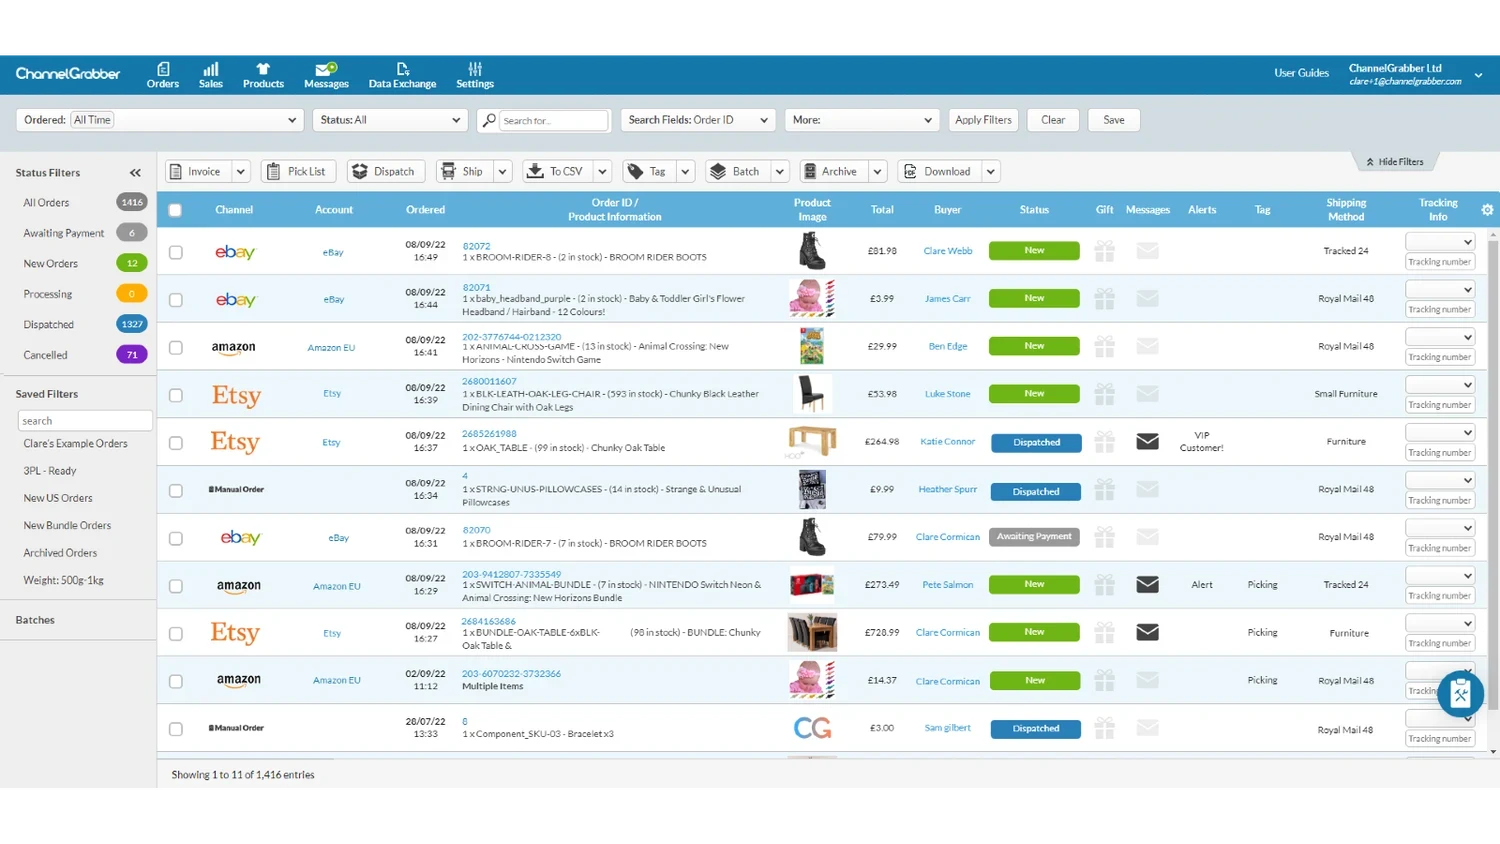Open message envelope for Pete Salmon order
The image size is (1500, 844).
click(x=1147, y=584)
